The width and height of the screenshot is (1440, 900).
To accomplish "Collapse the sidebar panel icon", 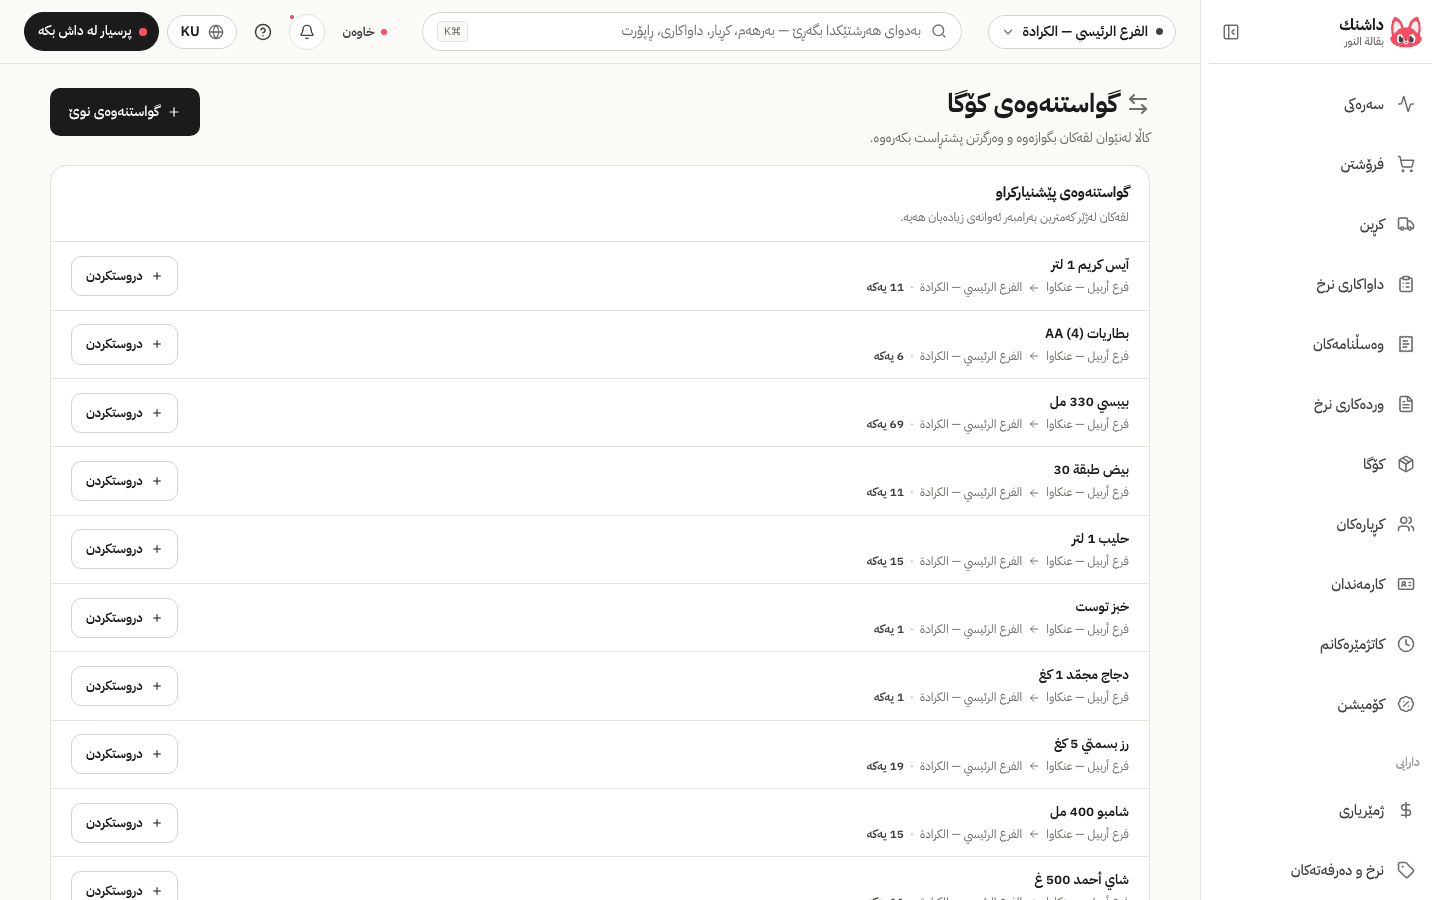I will tap(1231, 32).
